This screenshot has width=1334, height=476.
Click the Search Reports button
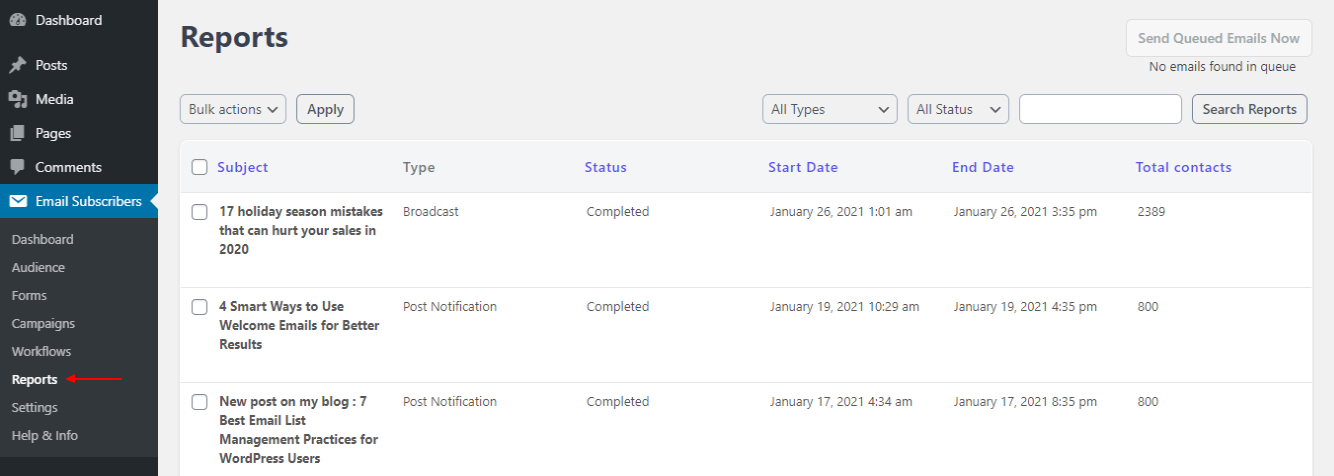pyautogui.click(x=1250, y=109)
